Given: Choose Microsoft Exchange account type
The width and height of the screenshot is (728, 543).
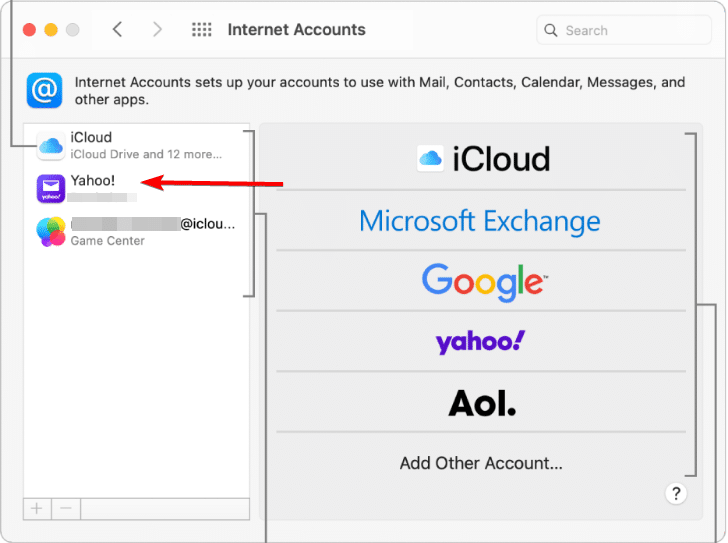Looking at the screenshot, I should tap(480, 221).
